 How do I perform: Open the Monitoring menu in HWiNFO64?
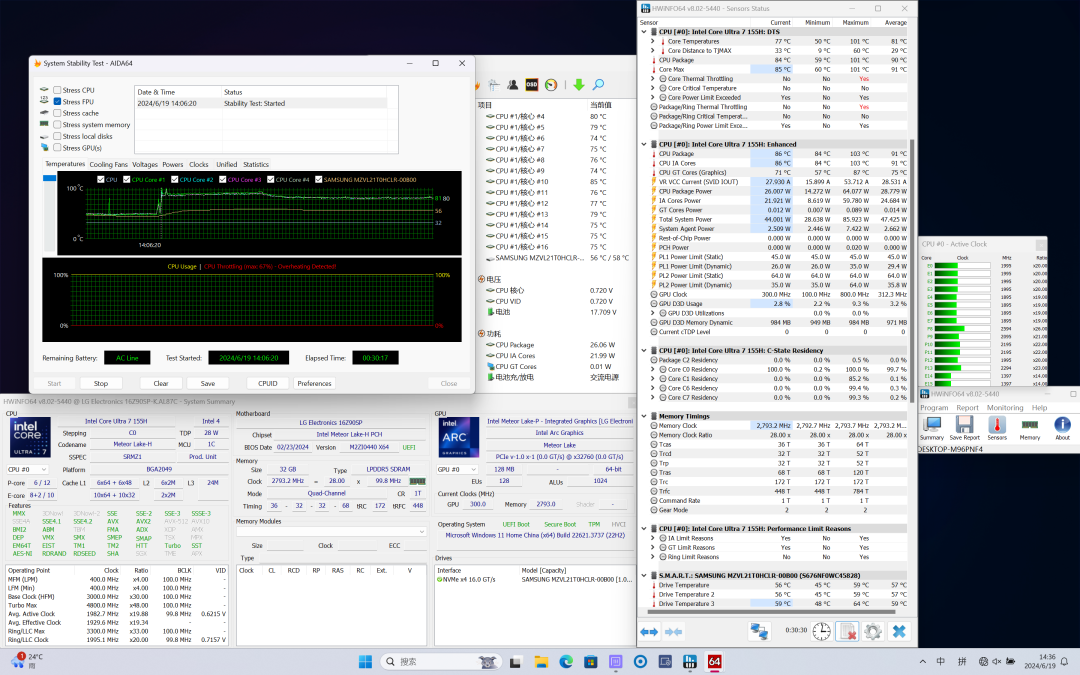click(x=1005, y=408)
